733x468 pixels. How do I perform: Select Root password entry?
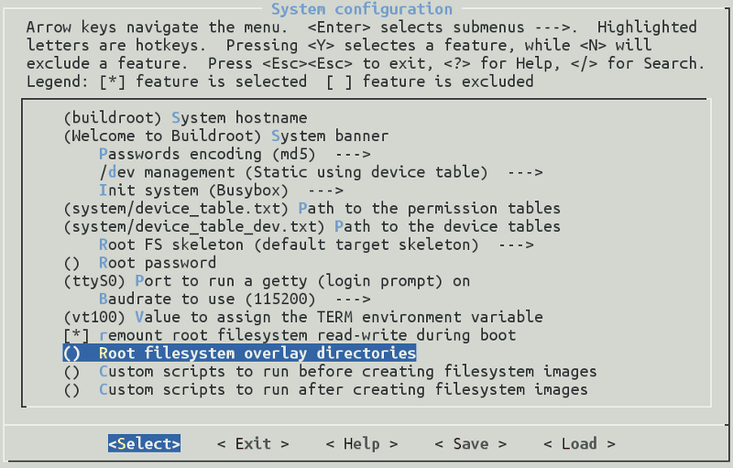coord(153,263)
